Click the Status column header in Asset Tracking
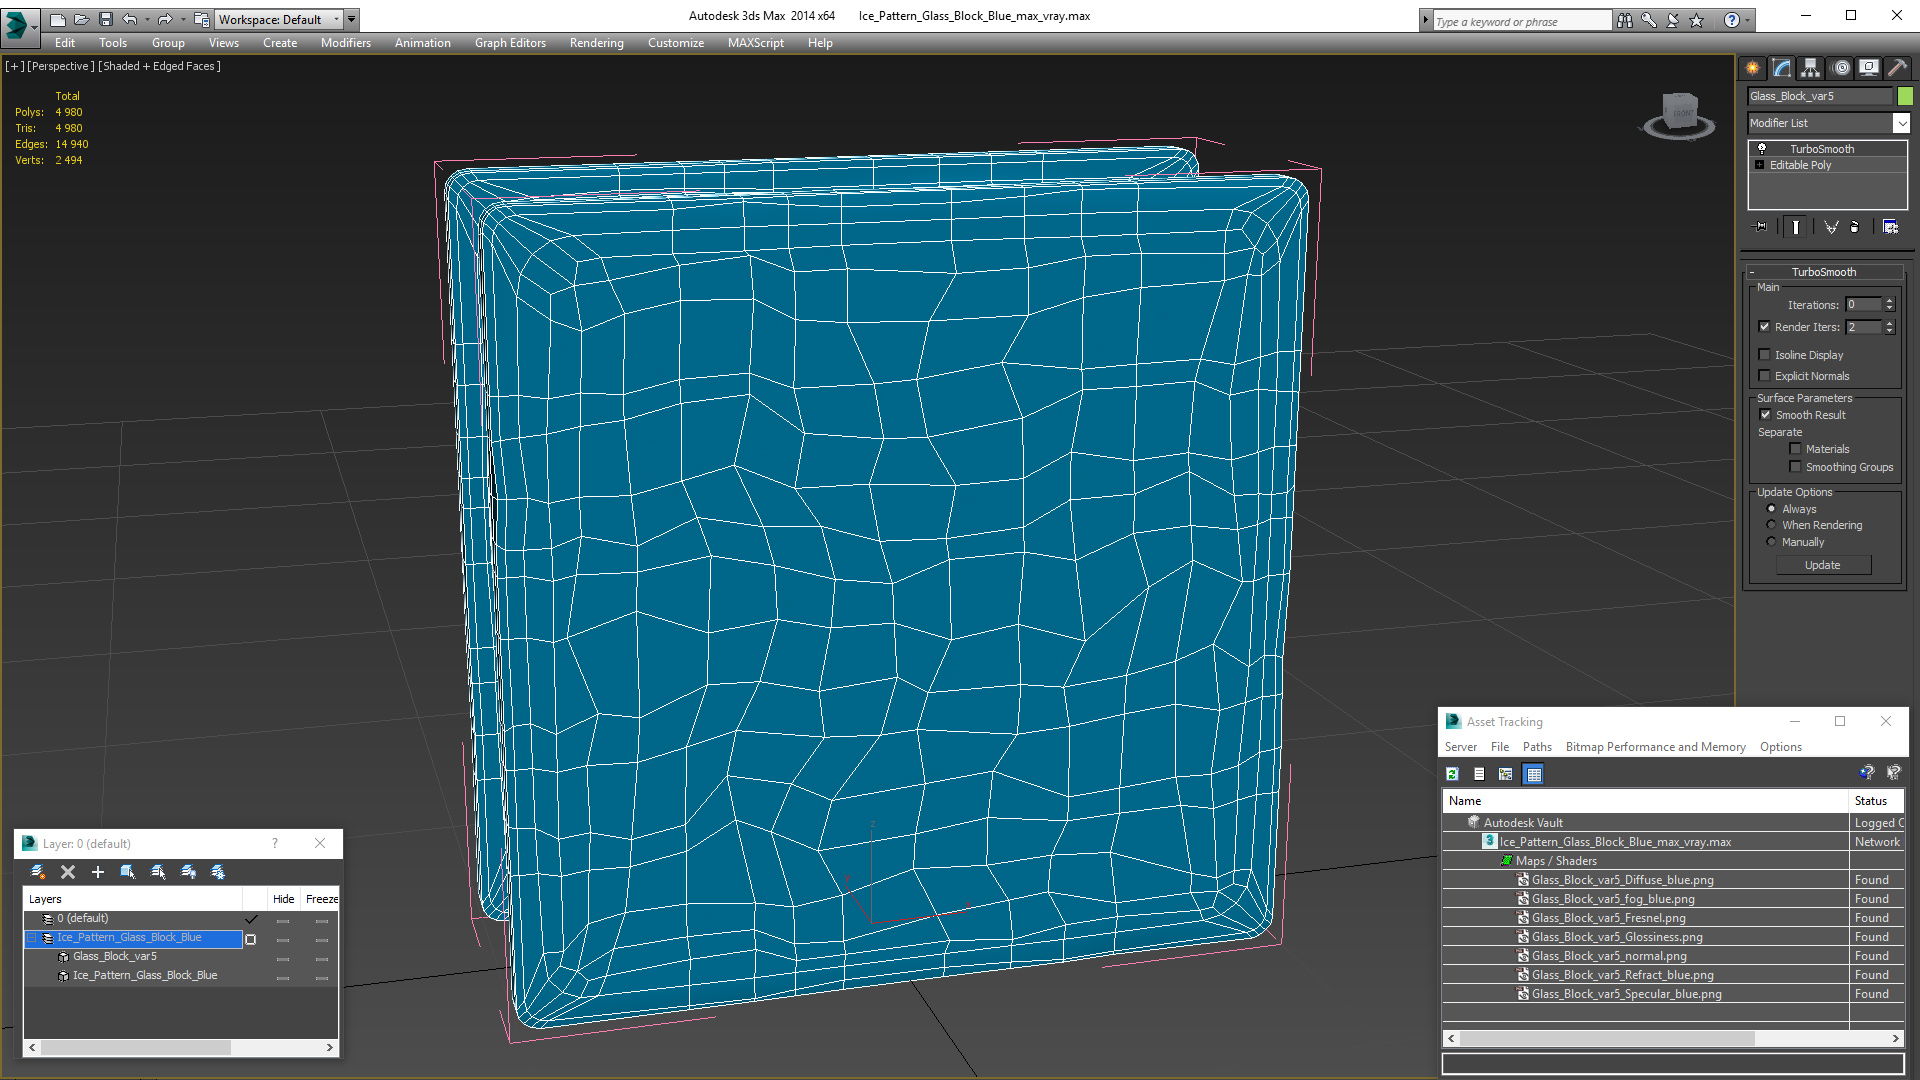The height and width of the screenshot is (1080, 1920). (x=1876, y=801)
